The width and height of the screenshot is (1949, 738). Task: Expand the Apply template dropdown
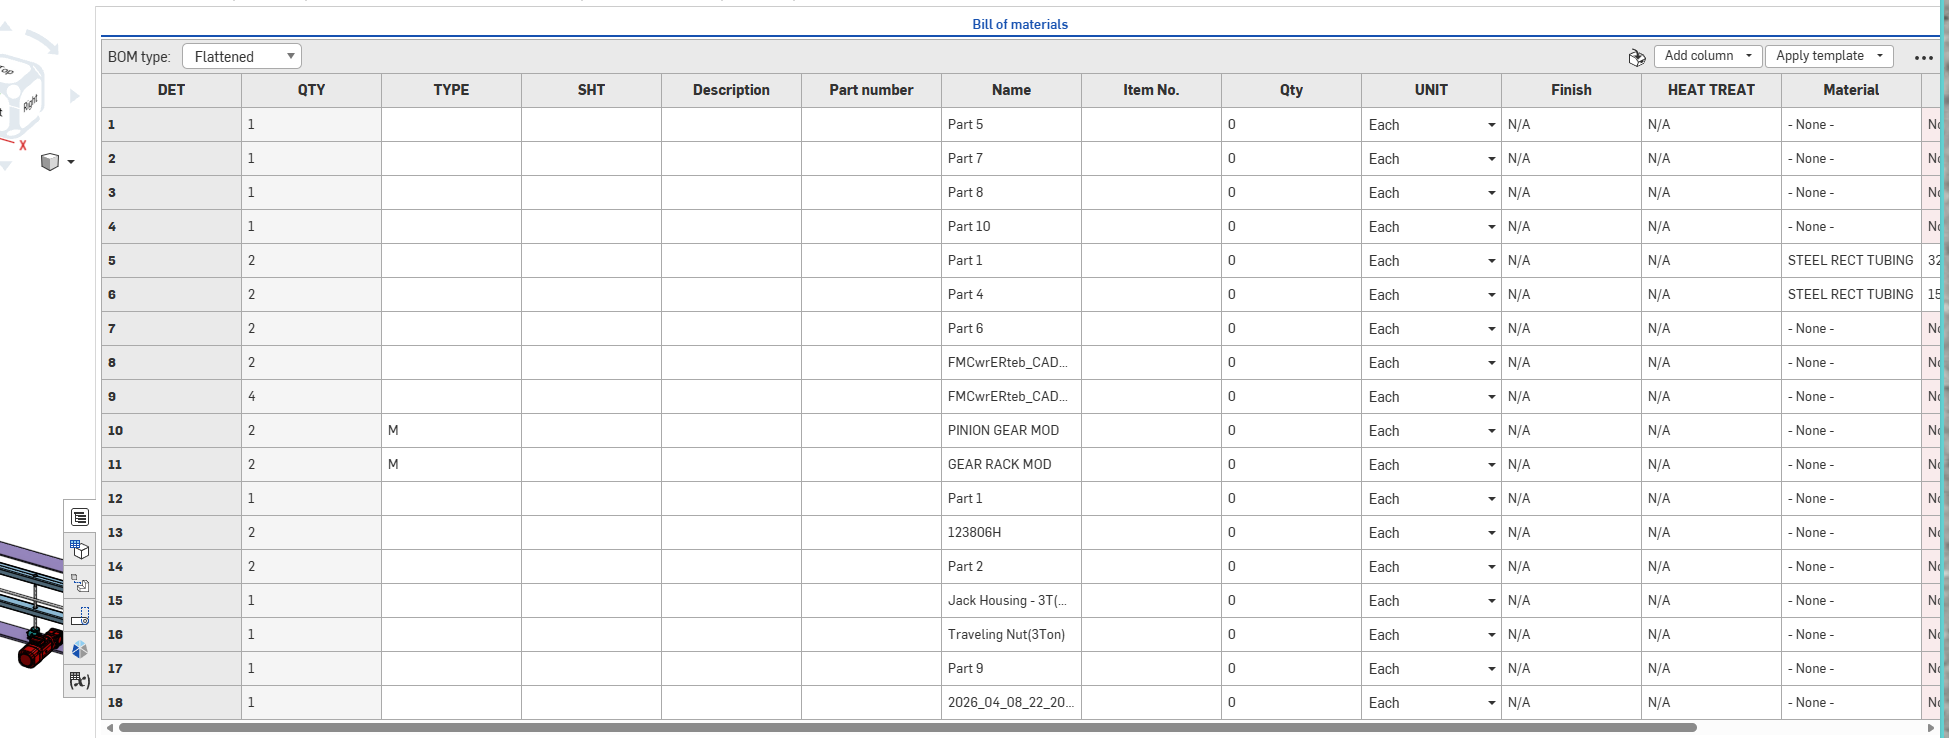1829,56
